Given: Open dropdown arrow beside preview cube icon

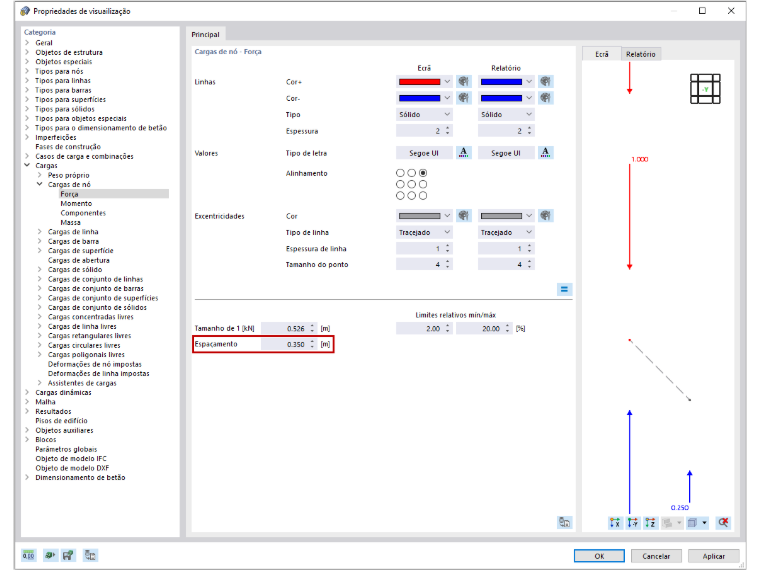Looking at the screenshot, I should coord(704,522).
